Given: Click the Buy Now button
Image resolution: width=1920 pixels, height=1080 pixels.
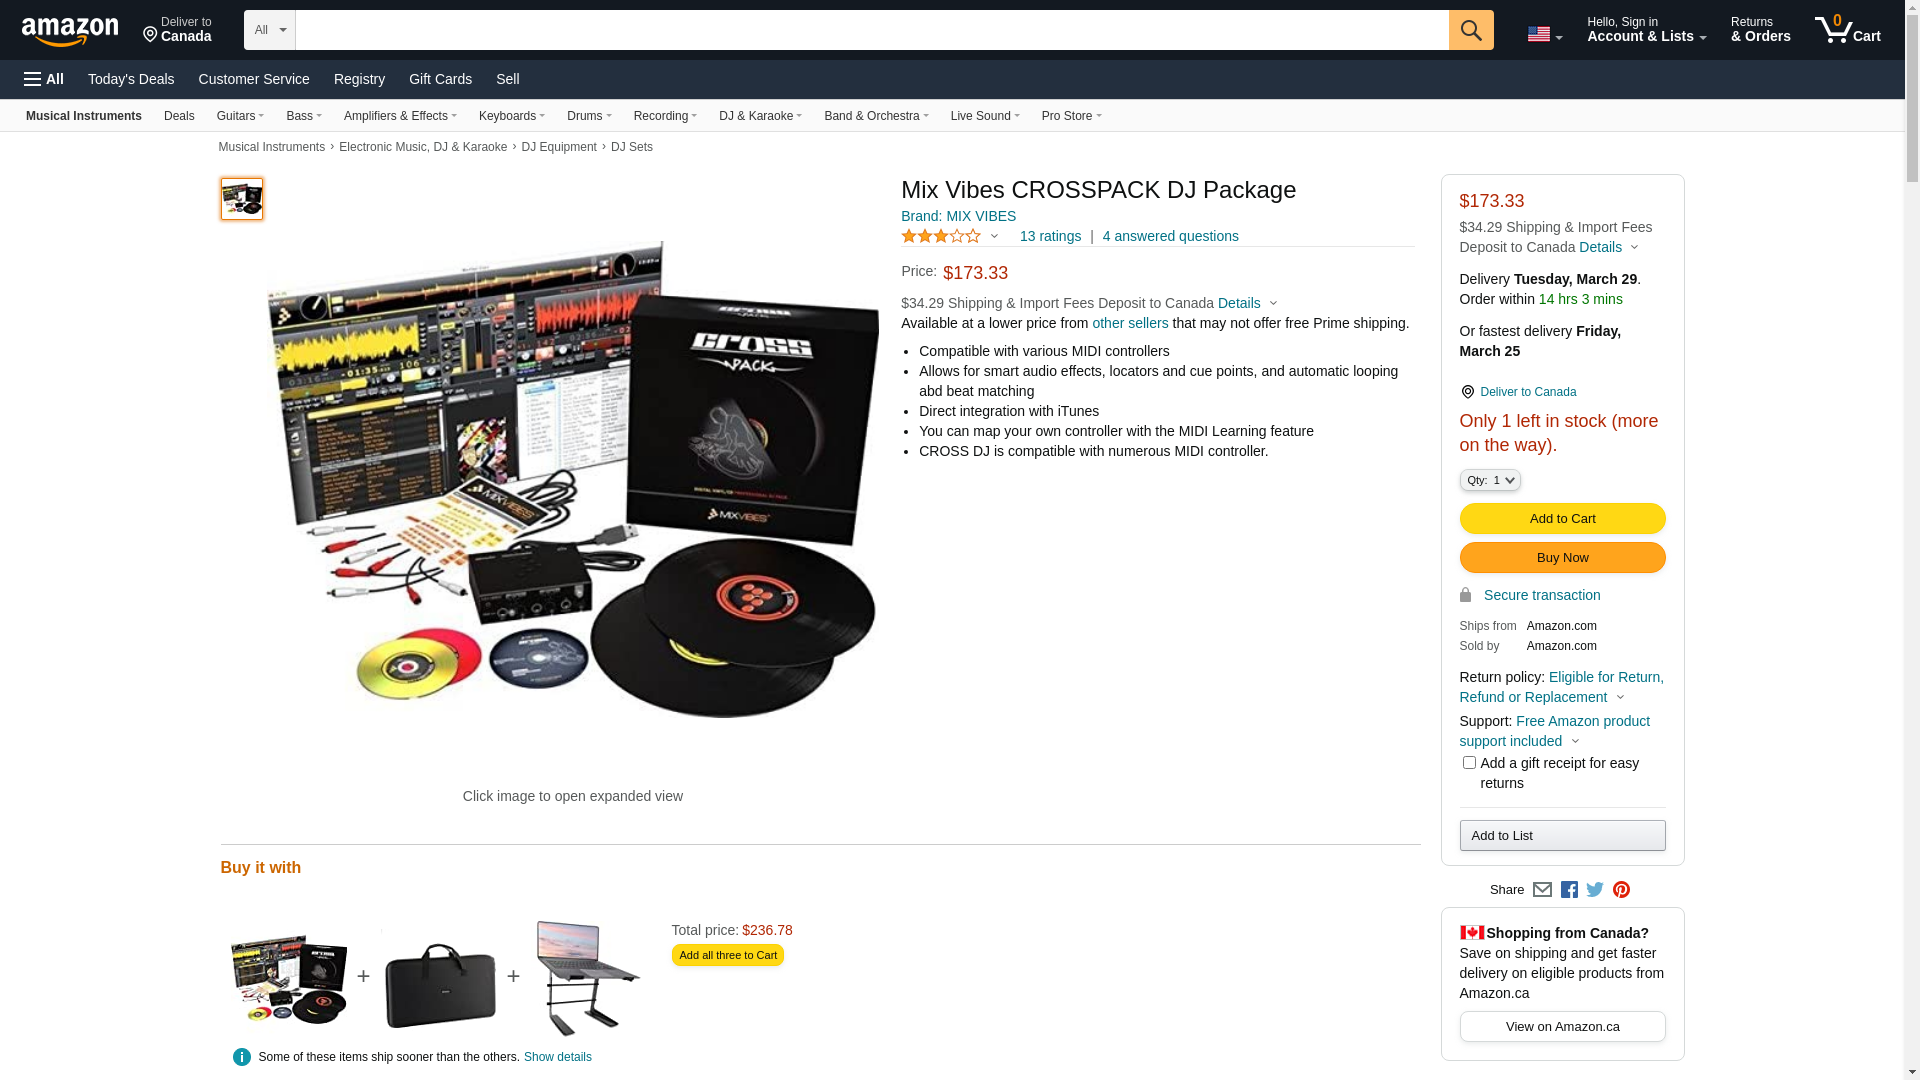Looking at the screenshot, I should (1562, 557).
